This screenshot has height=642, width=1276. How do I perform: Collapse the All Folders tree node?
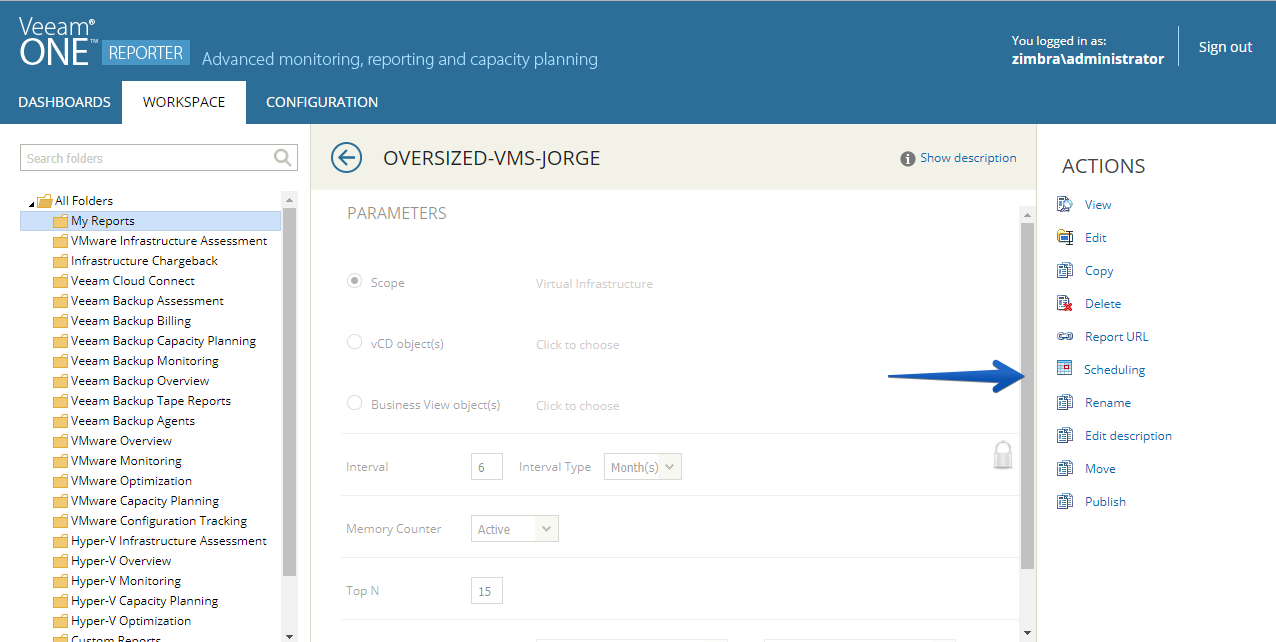click(31, 202)
